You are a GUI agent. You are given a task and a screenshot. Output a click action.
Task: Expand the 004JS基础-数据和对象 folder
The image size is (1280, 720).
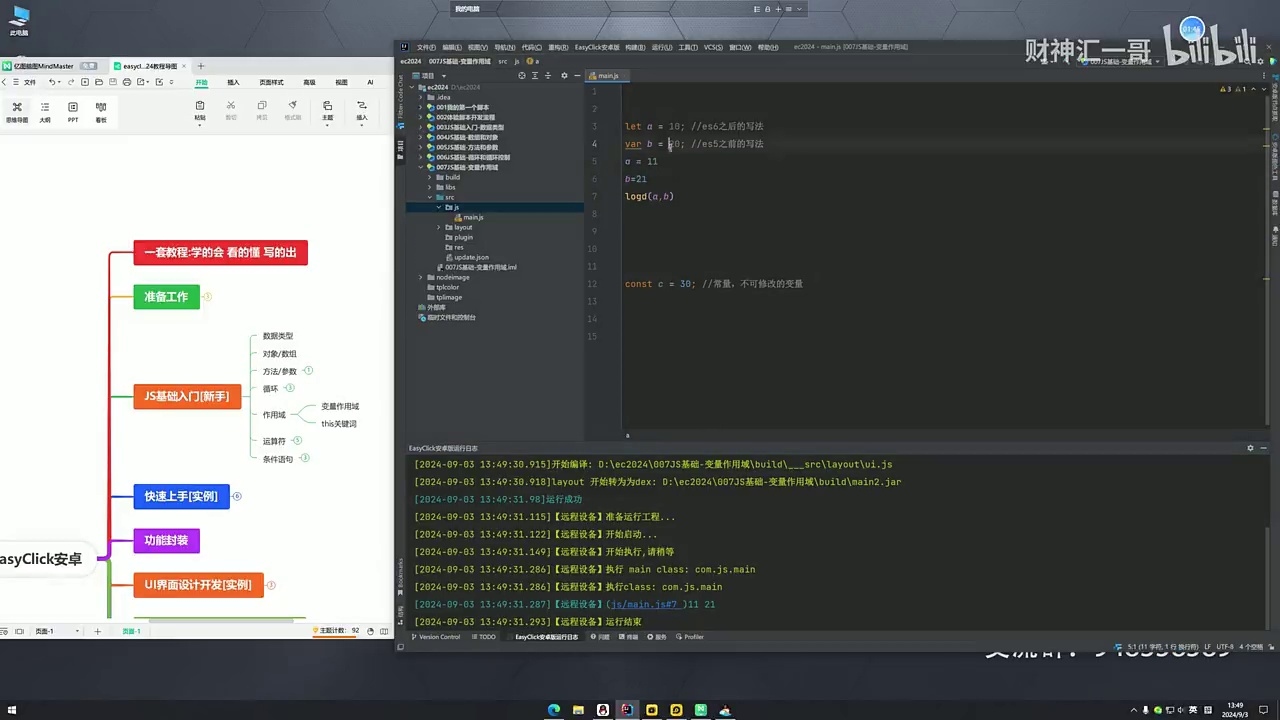422,137
